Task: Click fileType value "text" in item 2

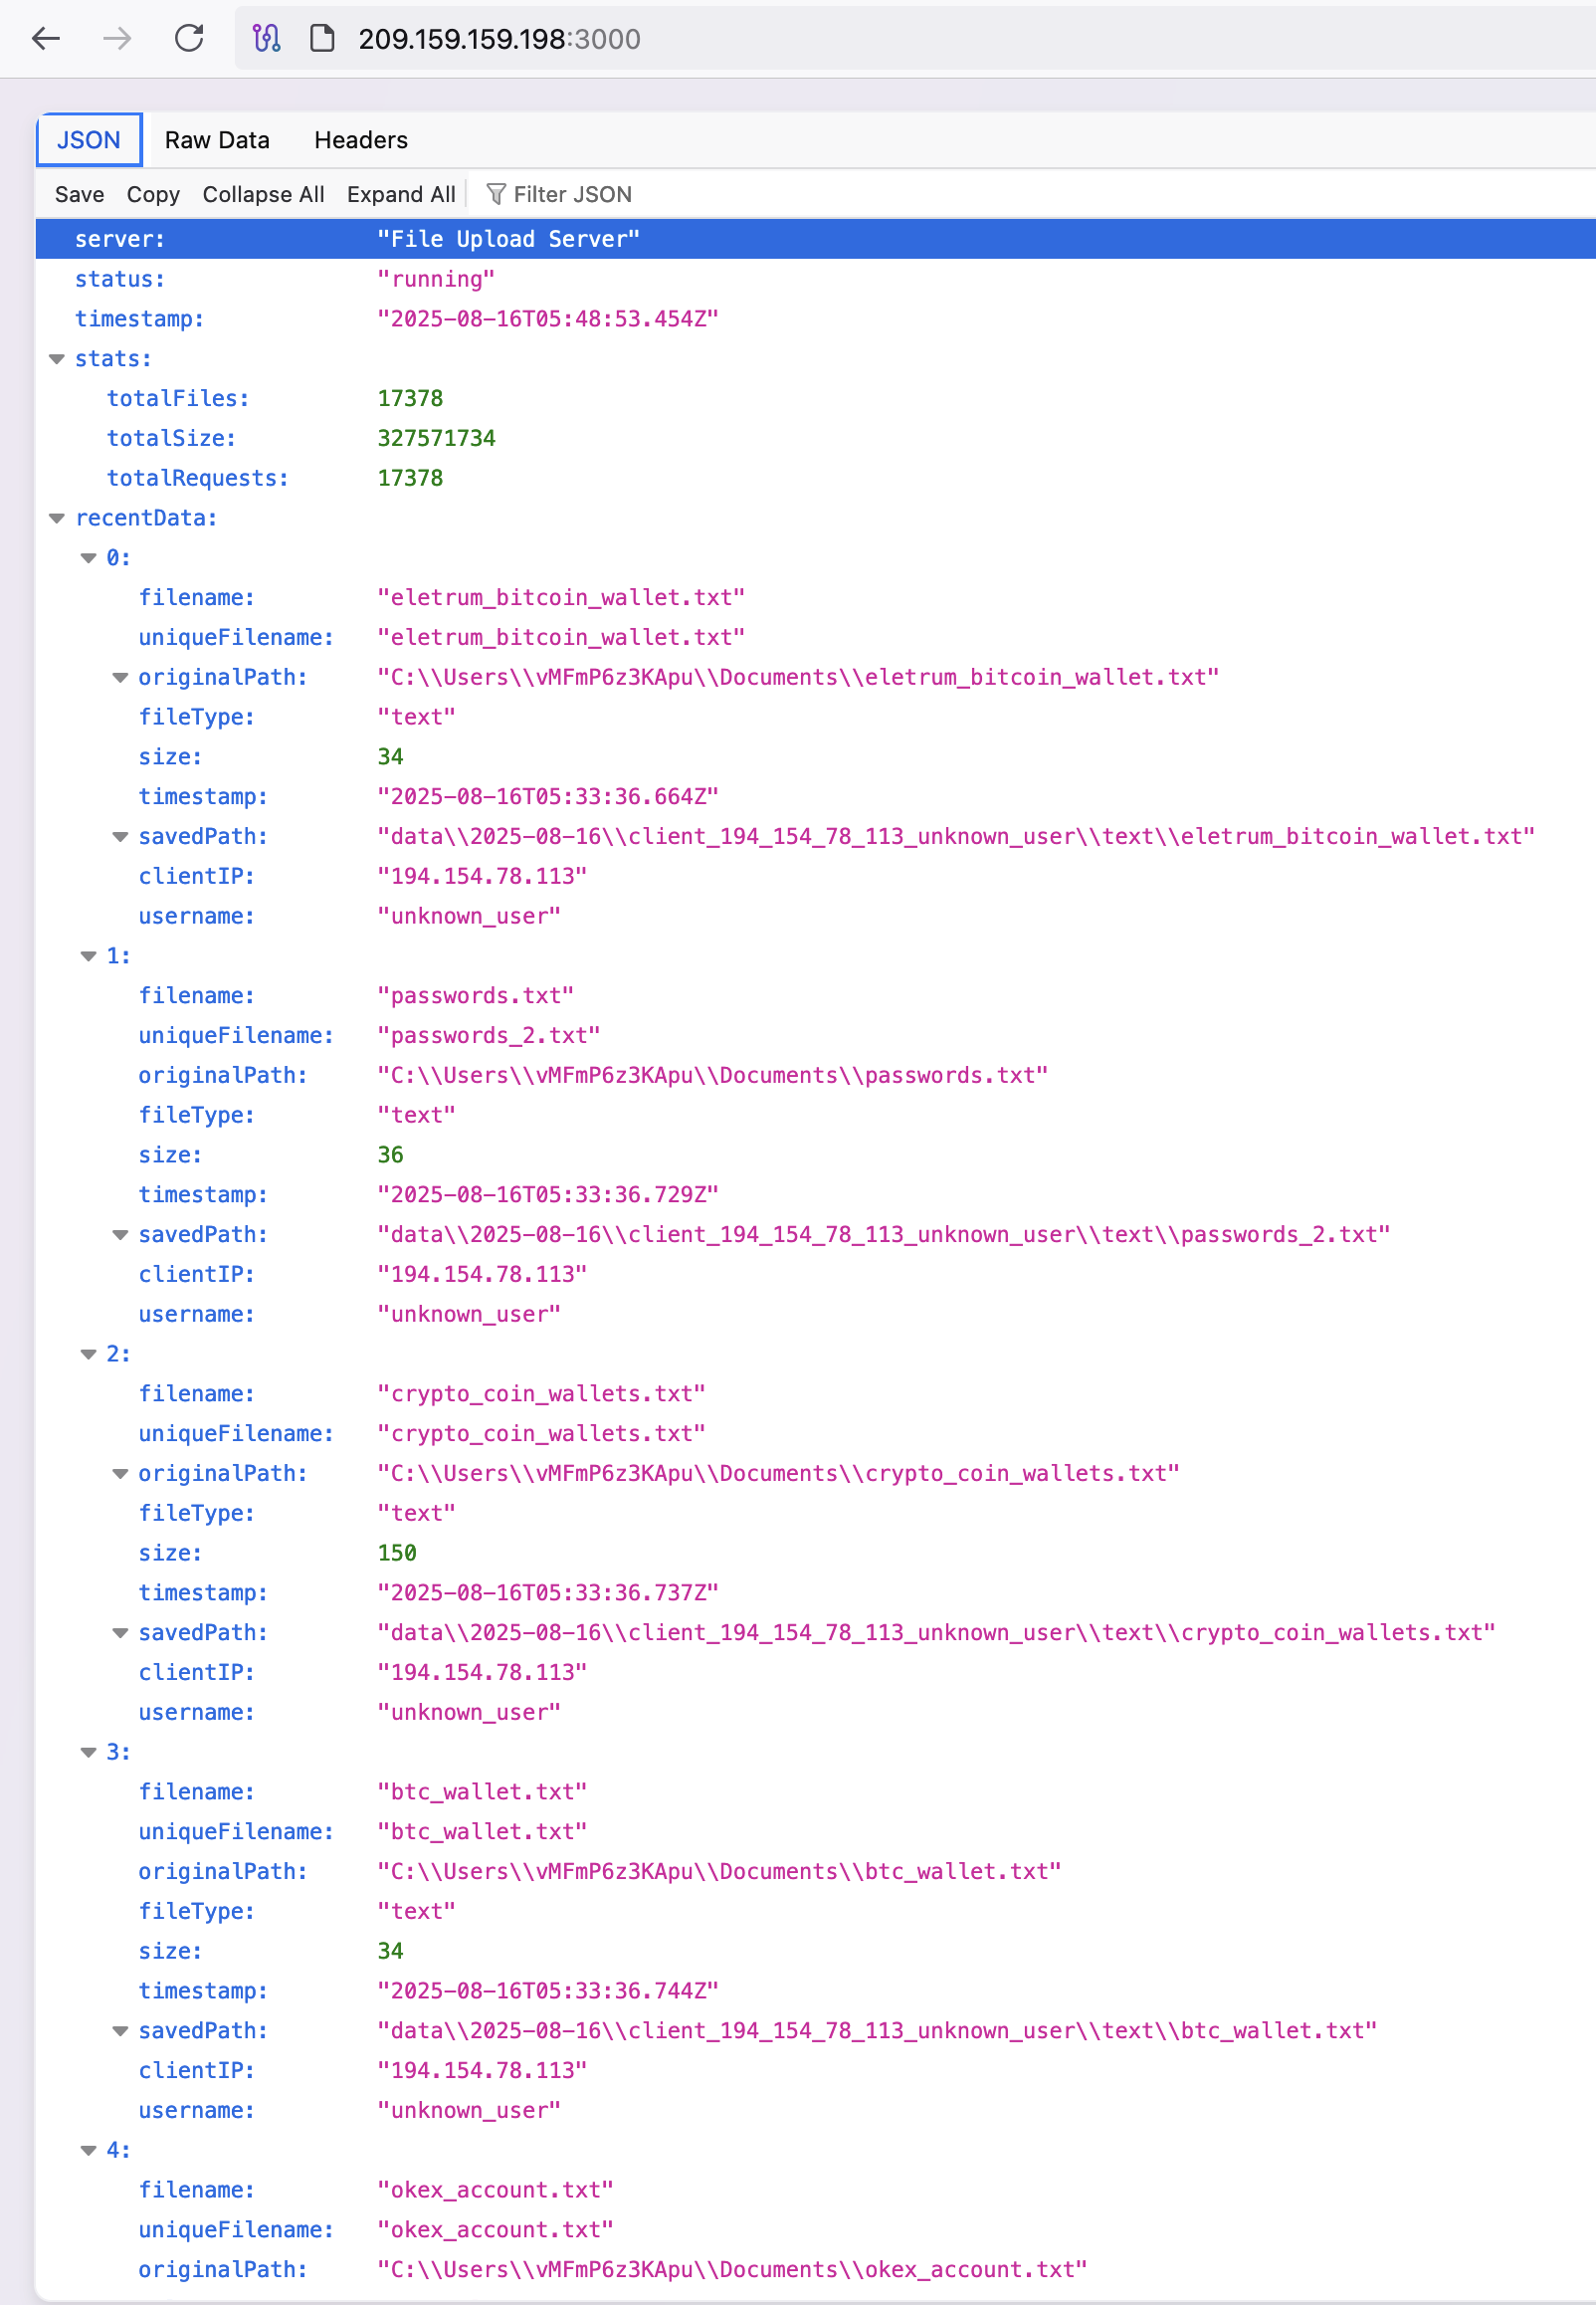Action: (x=416, y=1513)
